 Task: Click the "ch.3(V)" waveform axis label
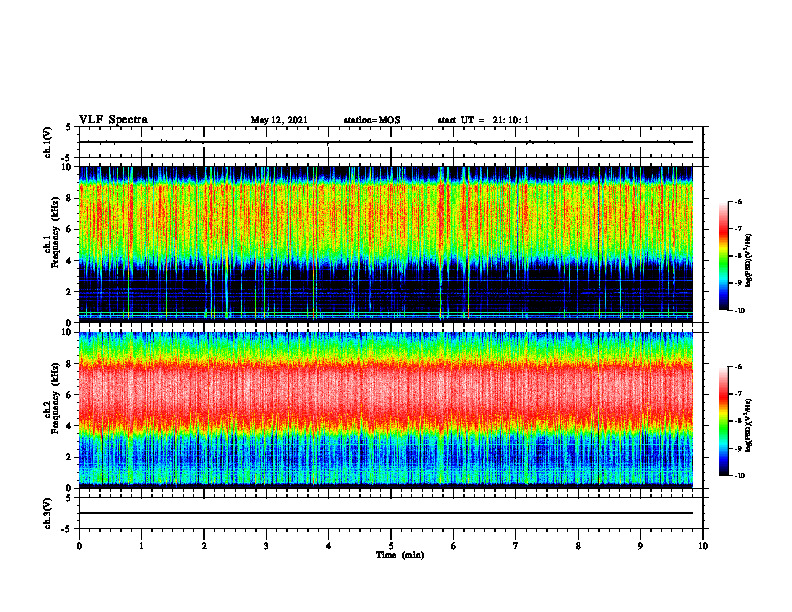(x=48, y=513)
